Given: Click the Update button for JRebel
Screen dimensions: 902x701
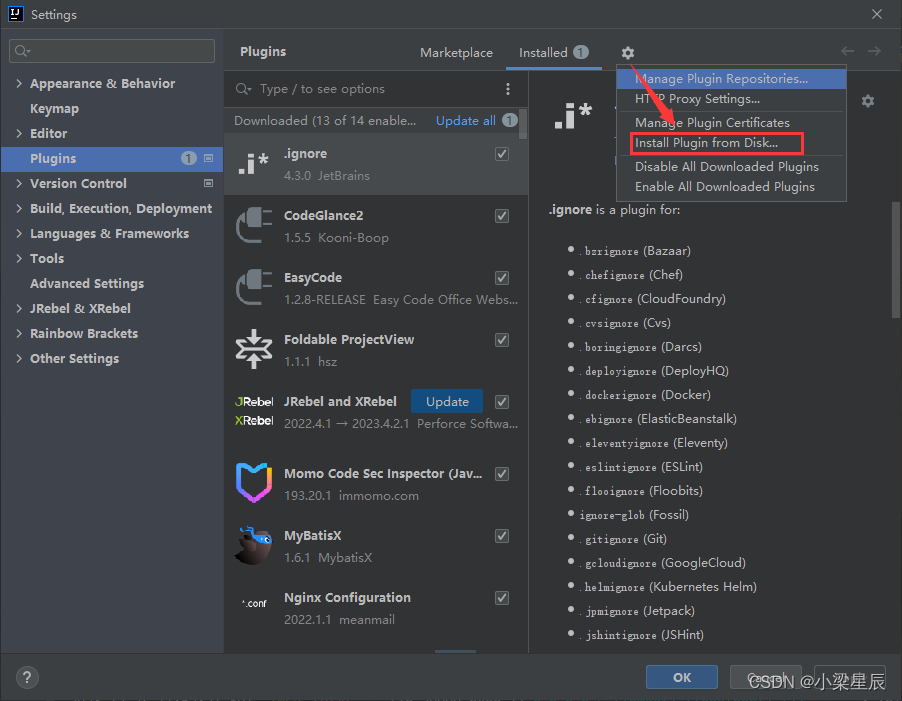Looking at the screenshot, I should tap(447, 401).
